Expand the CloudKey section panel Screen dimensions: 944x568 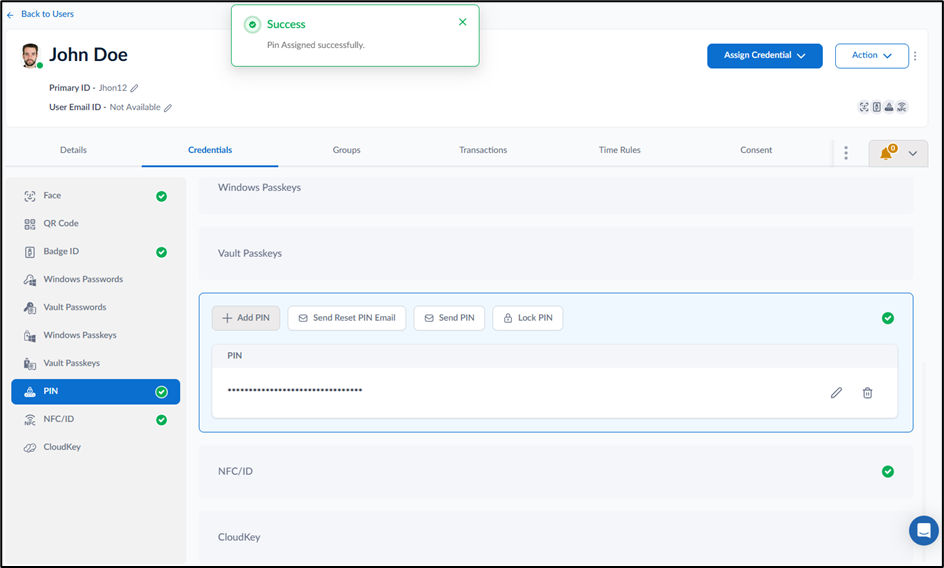pos(556,537)
